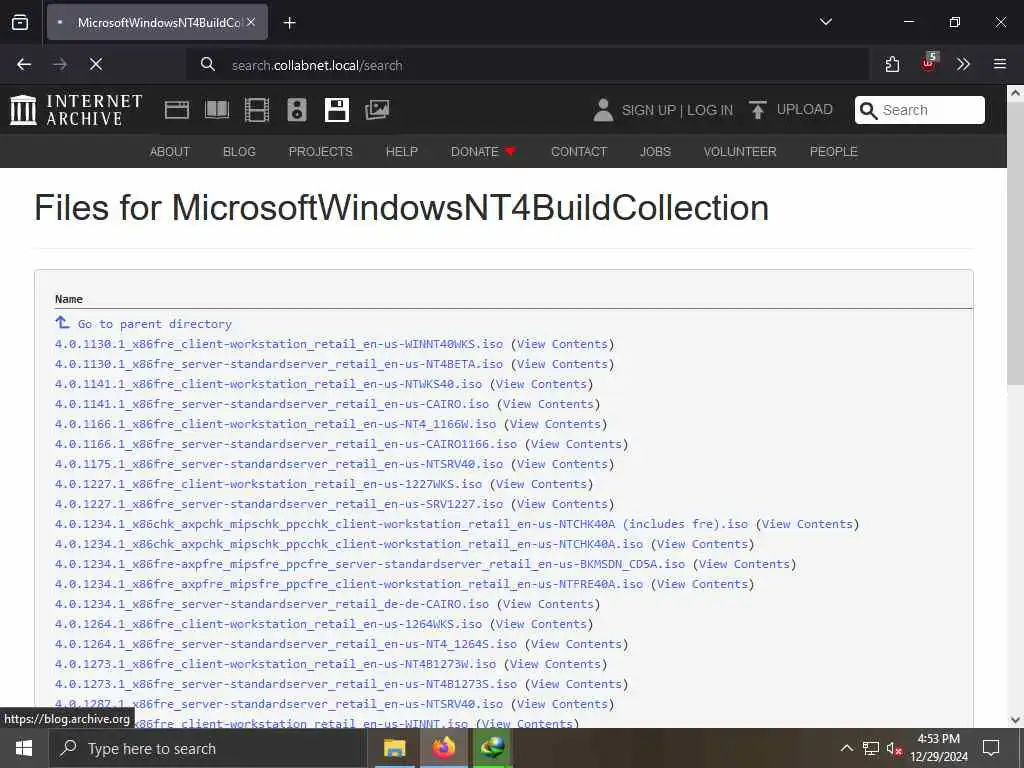The width and height of the screenshot is (1024, 768).
Task: Click the Go to parent directory link
Action: point(155,324)
